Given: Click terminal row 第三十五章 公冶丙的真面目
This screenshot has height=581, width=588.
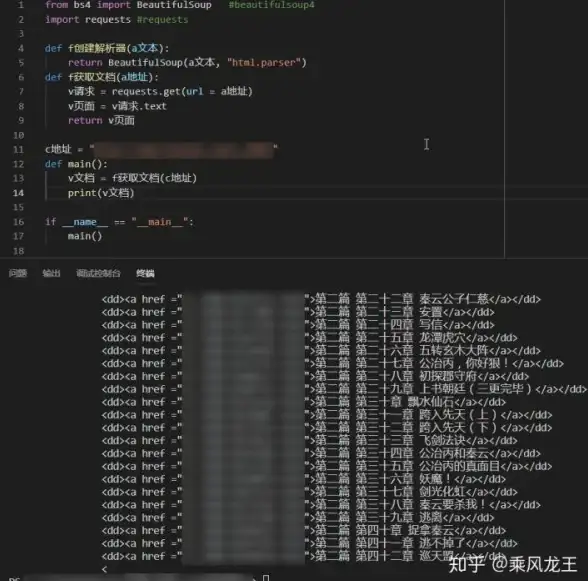Looking at the screenshot, I should point(327,466).
